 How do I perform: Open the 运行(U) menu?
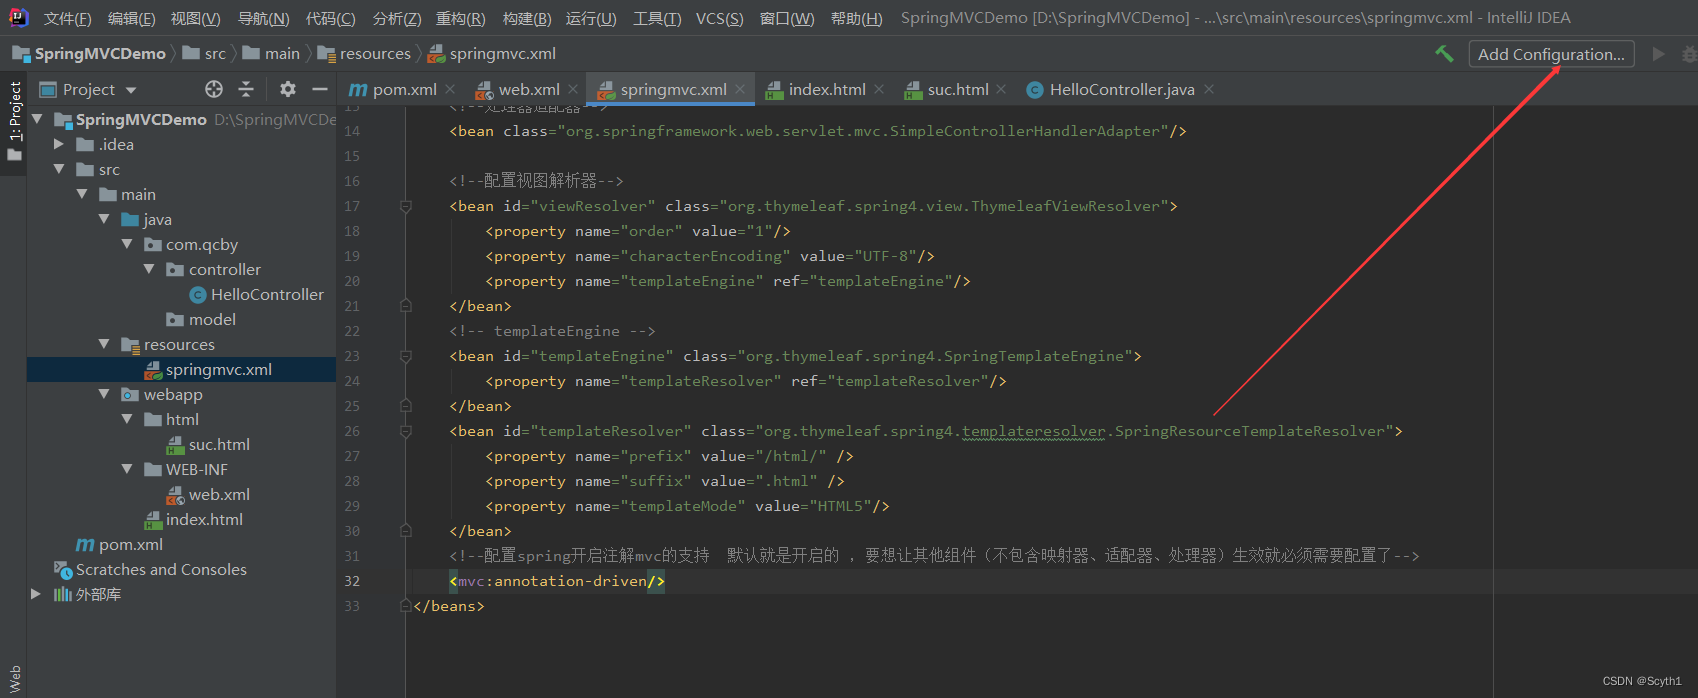point(591,18)
